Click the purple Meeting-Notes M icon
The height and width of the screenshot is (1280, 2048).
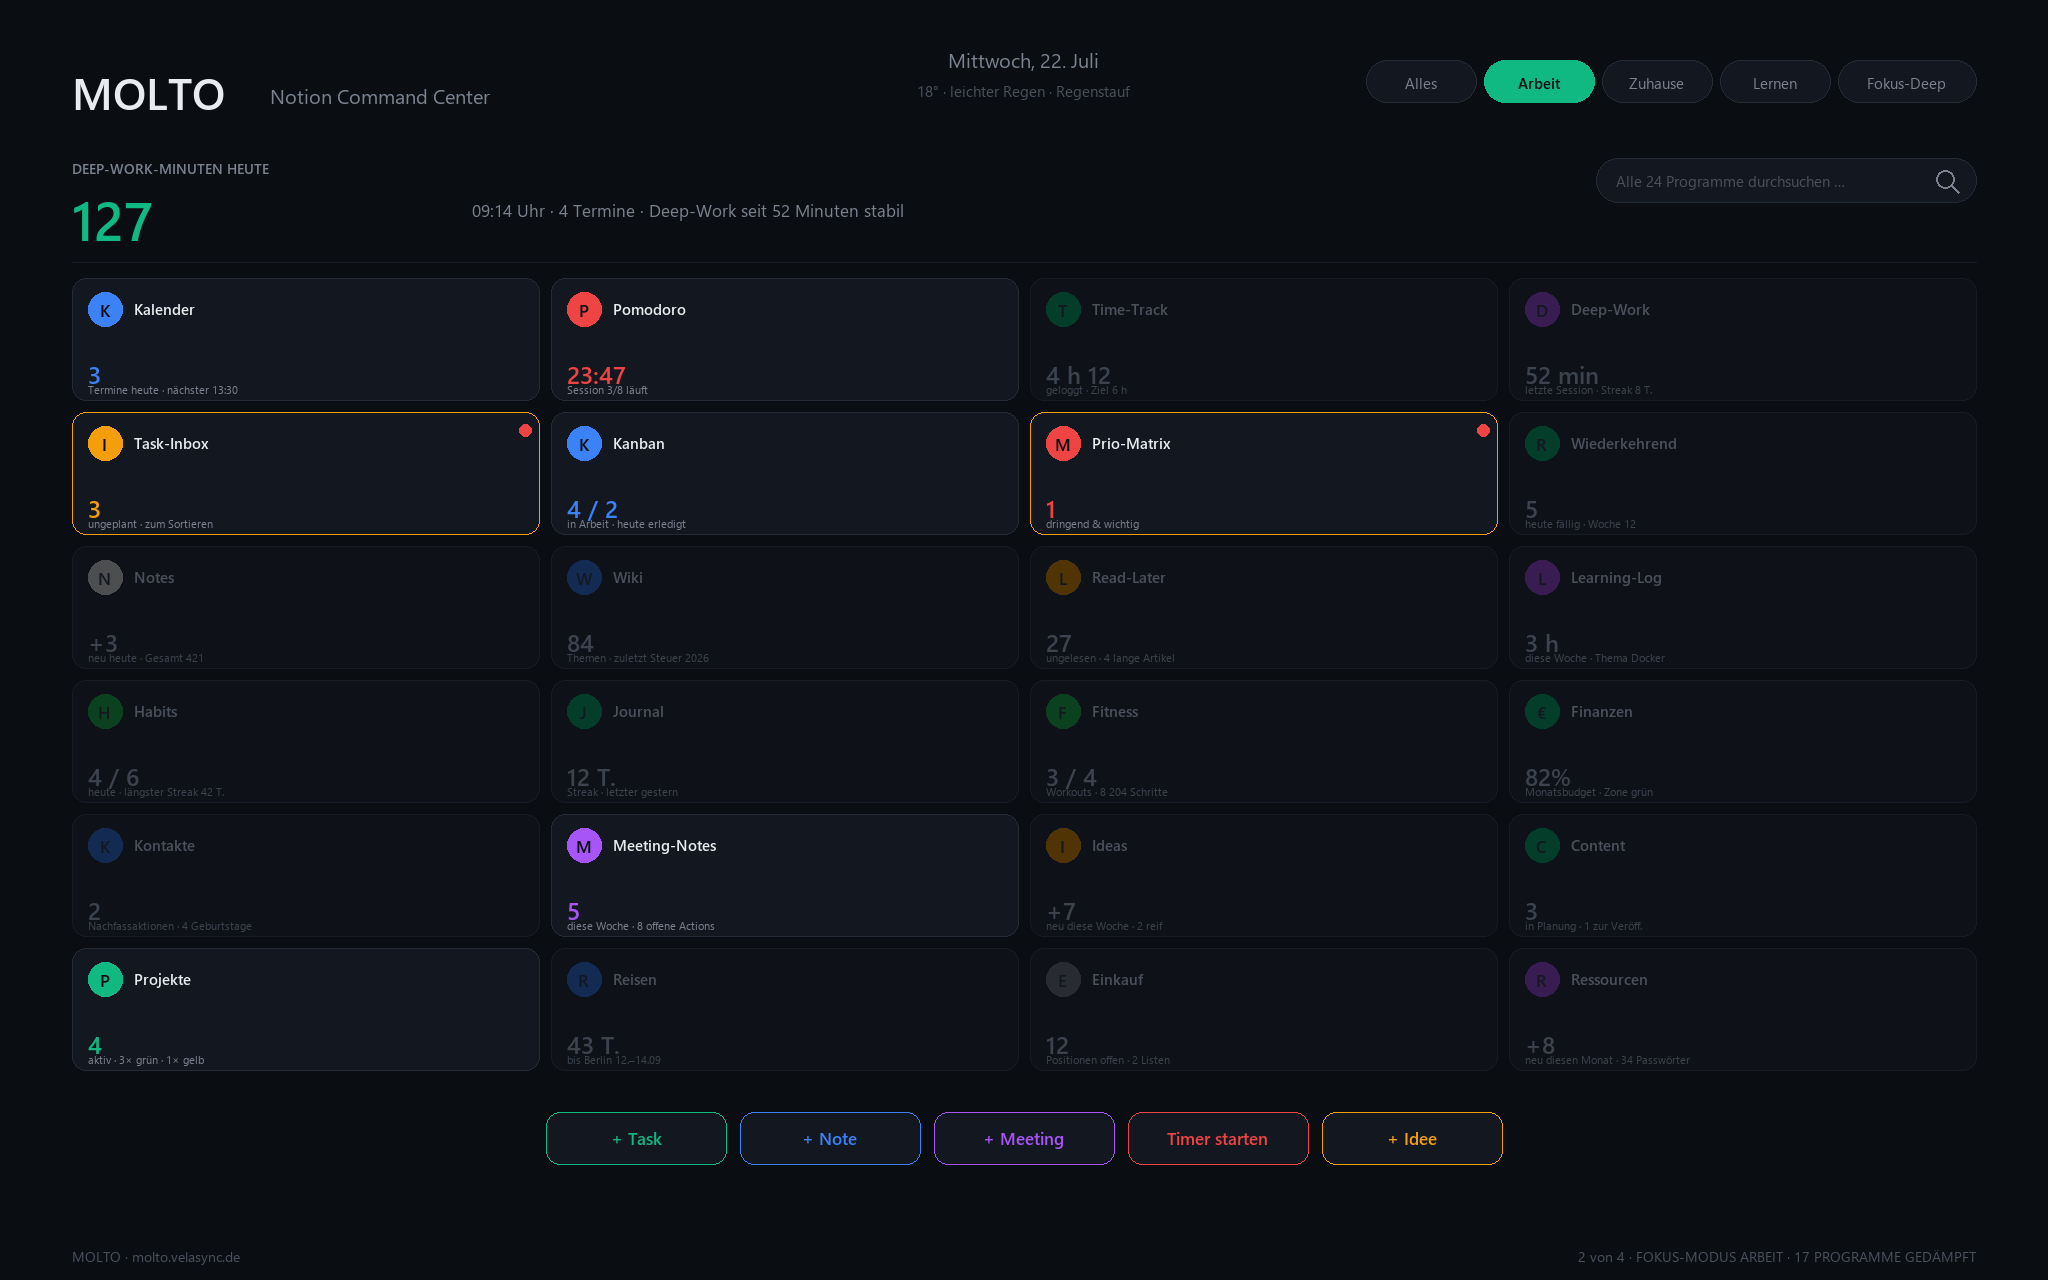click(x=584, y=846)
